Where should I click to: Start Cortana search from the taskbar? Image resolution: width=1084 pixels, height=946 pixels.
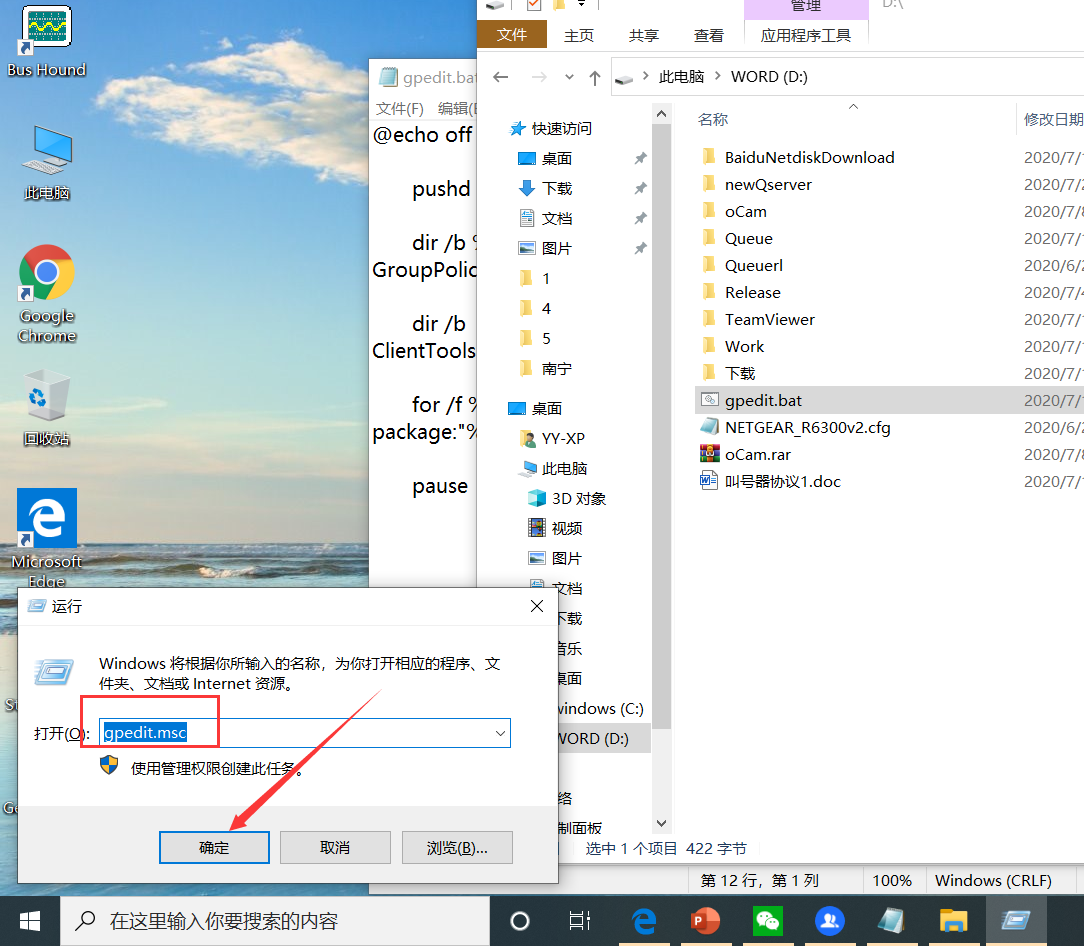520,921
